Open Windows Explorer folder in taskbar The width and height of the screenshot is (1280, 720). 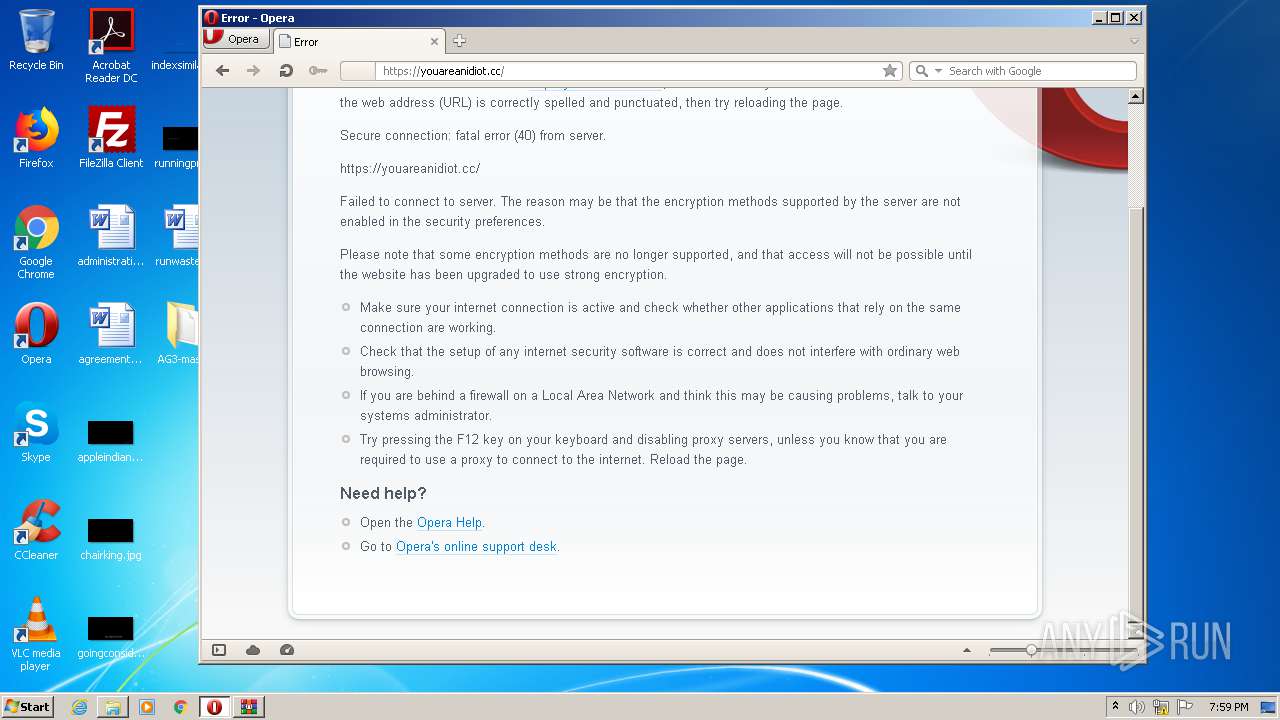tap(113, 707)
